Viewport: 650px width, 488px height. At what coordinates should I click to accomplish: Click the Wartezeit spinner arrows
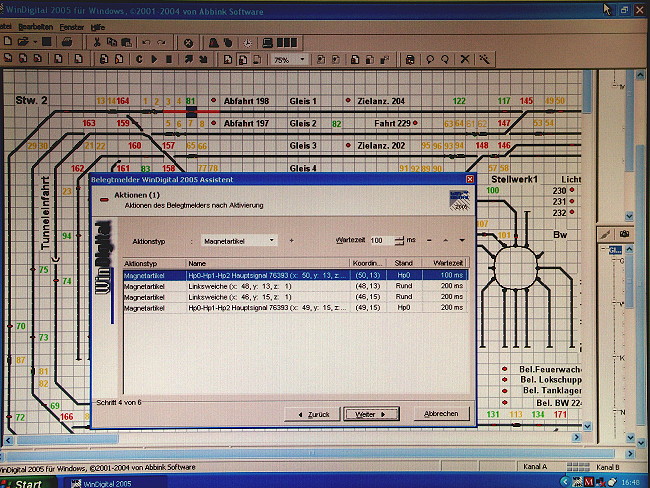(399, 240)
